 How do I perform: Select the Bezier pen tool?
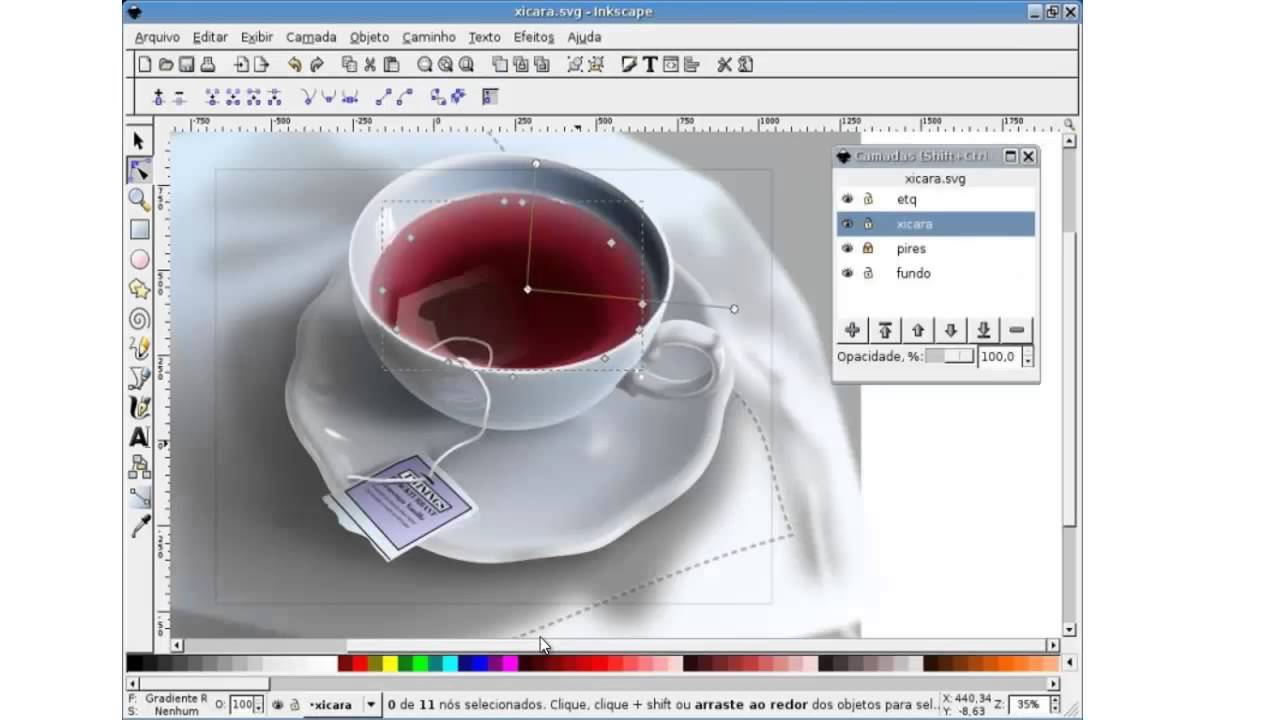[139, 378]
